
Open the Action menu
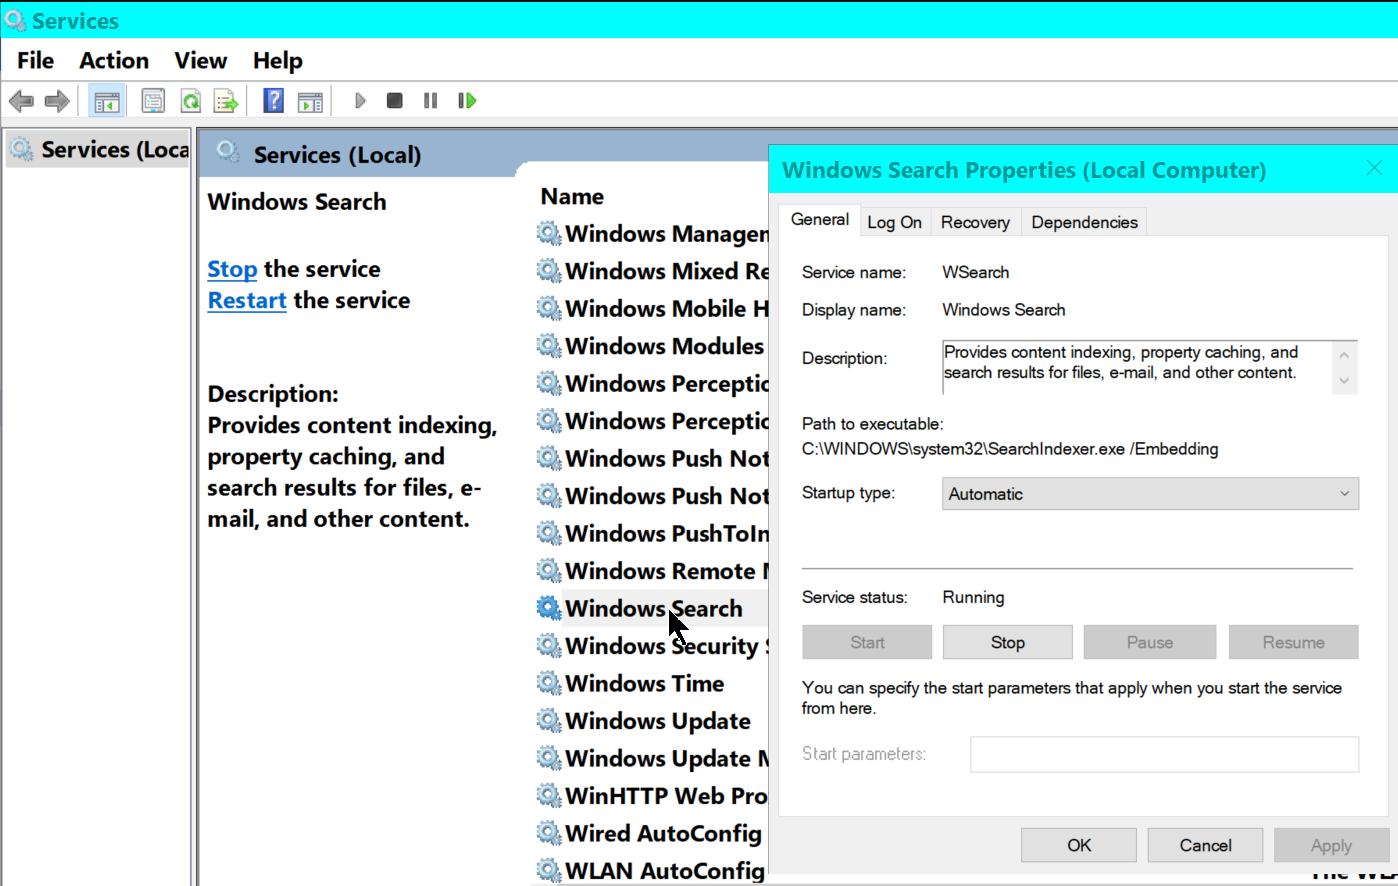114,61
